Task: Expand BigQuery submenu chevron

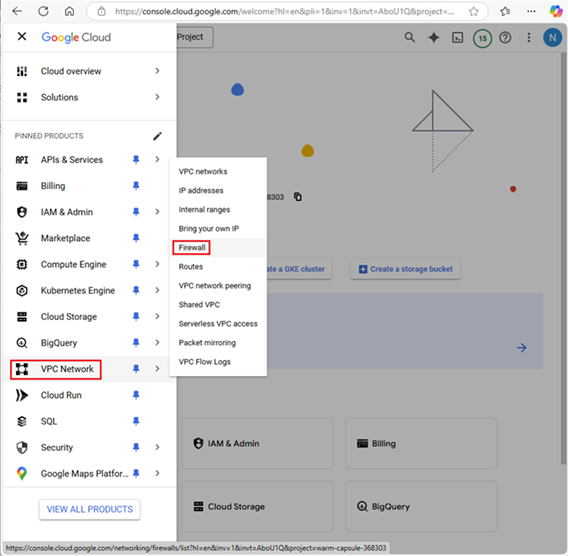Action: click(157, 343)
